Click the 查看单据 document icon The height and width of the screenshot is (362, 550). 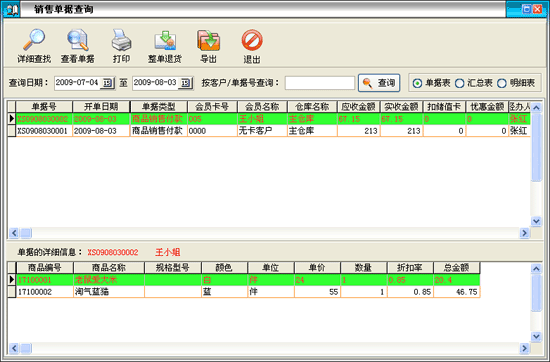click(78, 40)
